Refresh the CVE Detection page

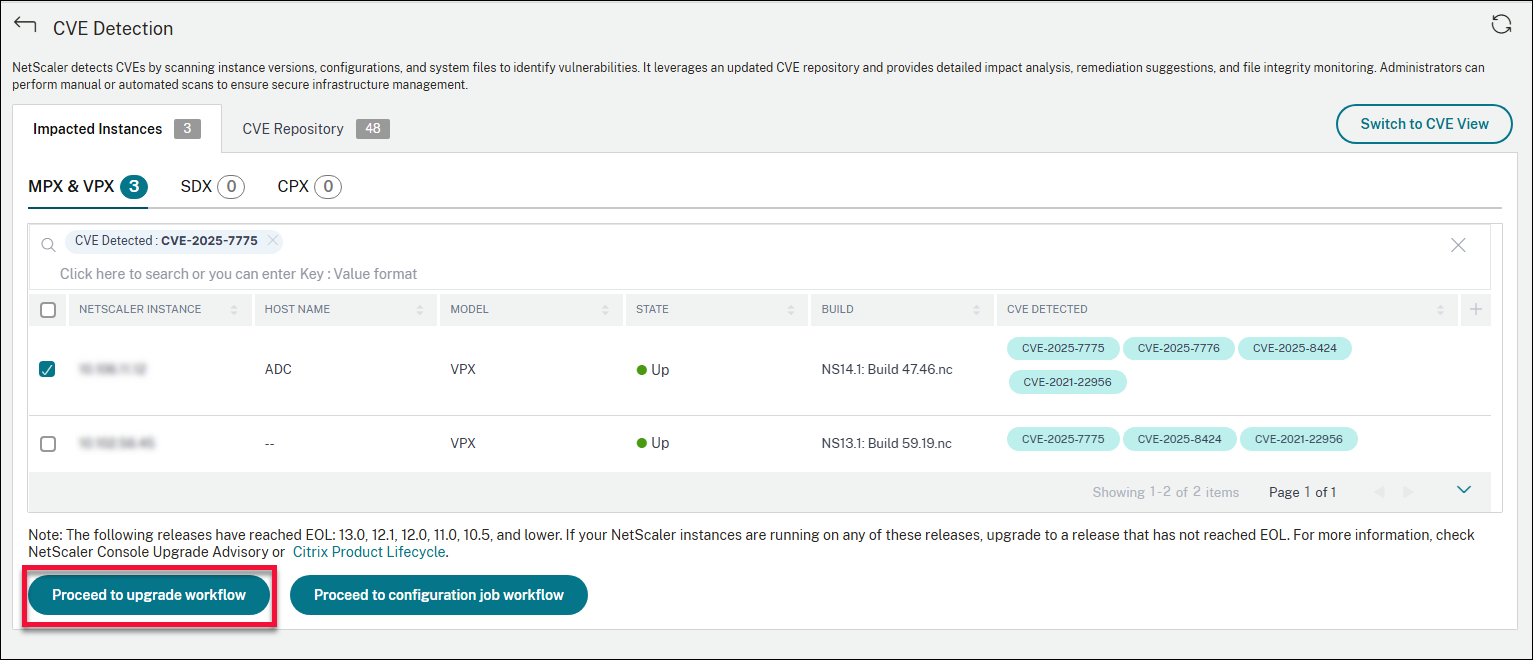(x=1501, y=25)
